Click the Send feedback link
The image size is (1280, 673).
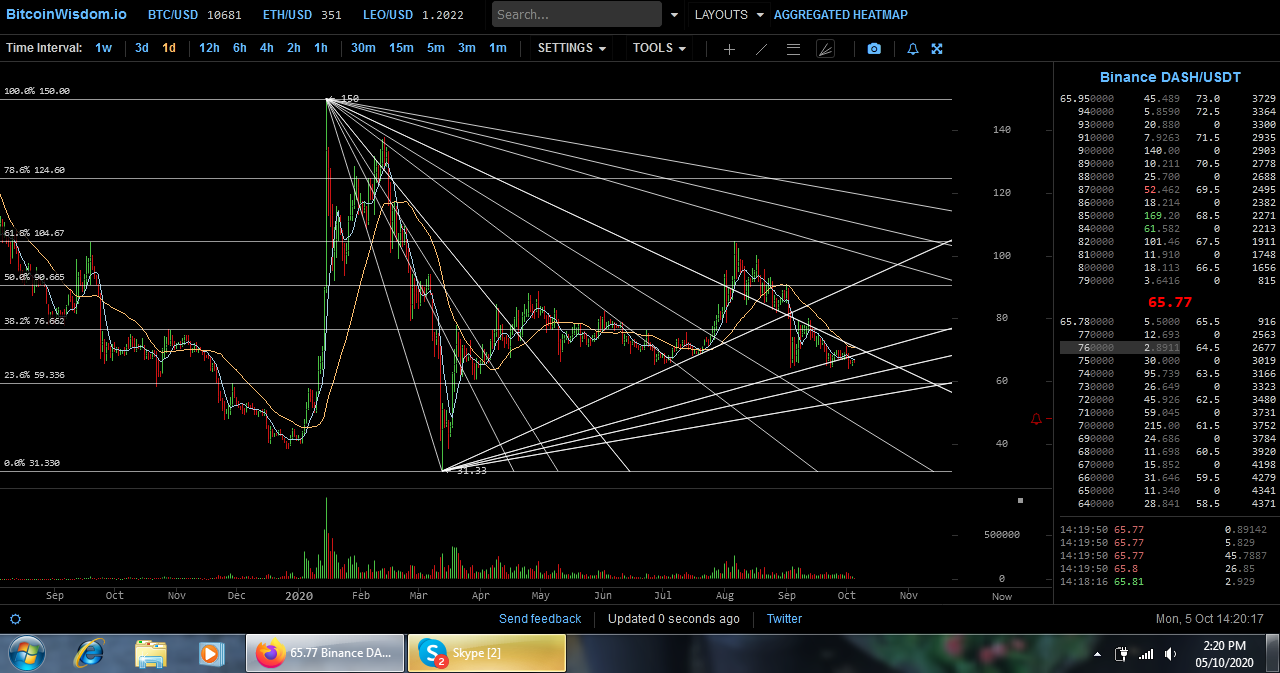[540, 619]
